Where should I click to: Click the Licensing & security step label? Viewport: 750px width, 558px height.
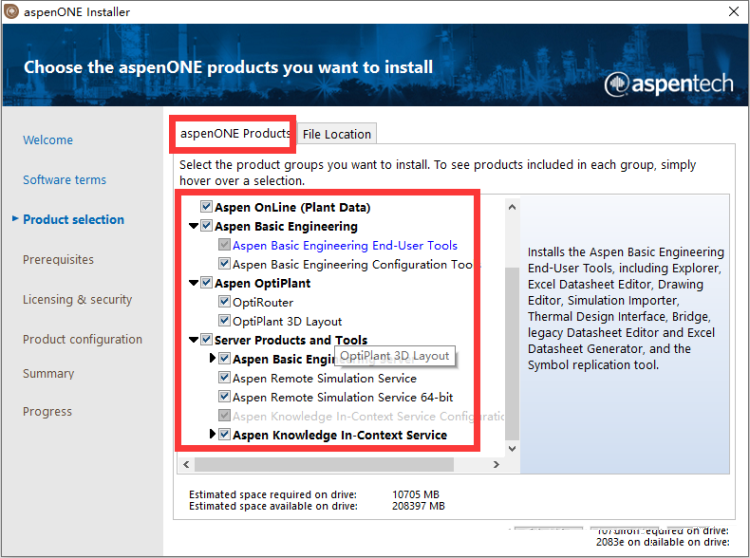(77, 299)
